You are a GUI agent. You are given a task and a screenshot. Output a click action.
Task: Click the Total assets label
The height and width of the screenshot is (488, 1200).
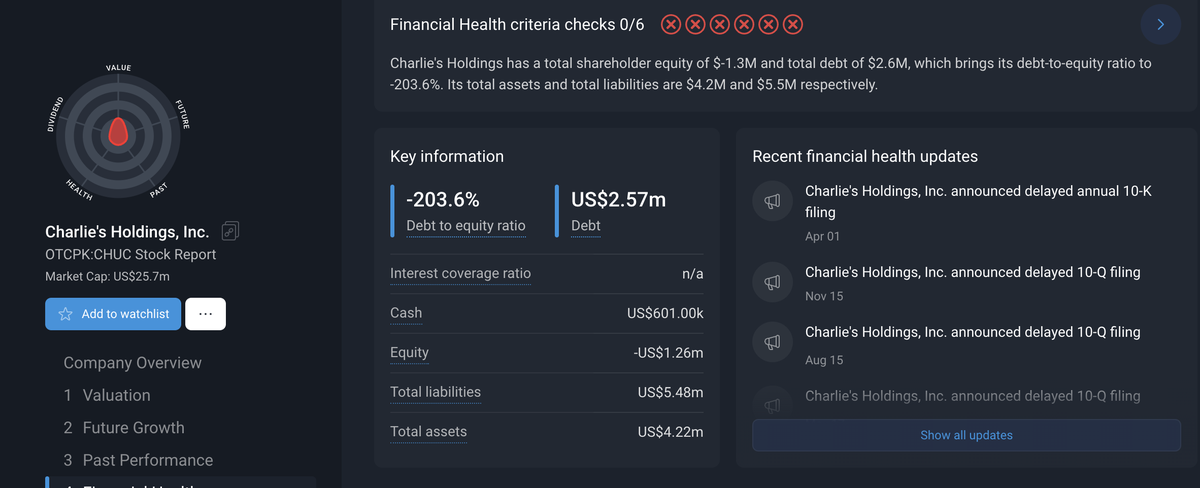click(428, 432)
